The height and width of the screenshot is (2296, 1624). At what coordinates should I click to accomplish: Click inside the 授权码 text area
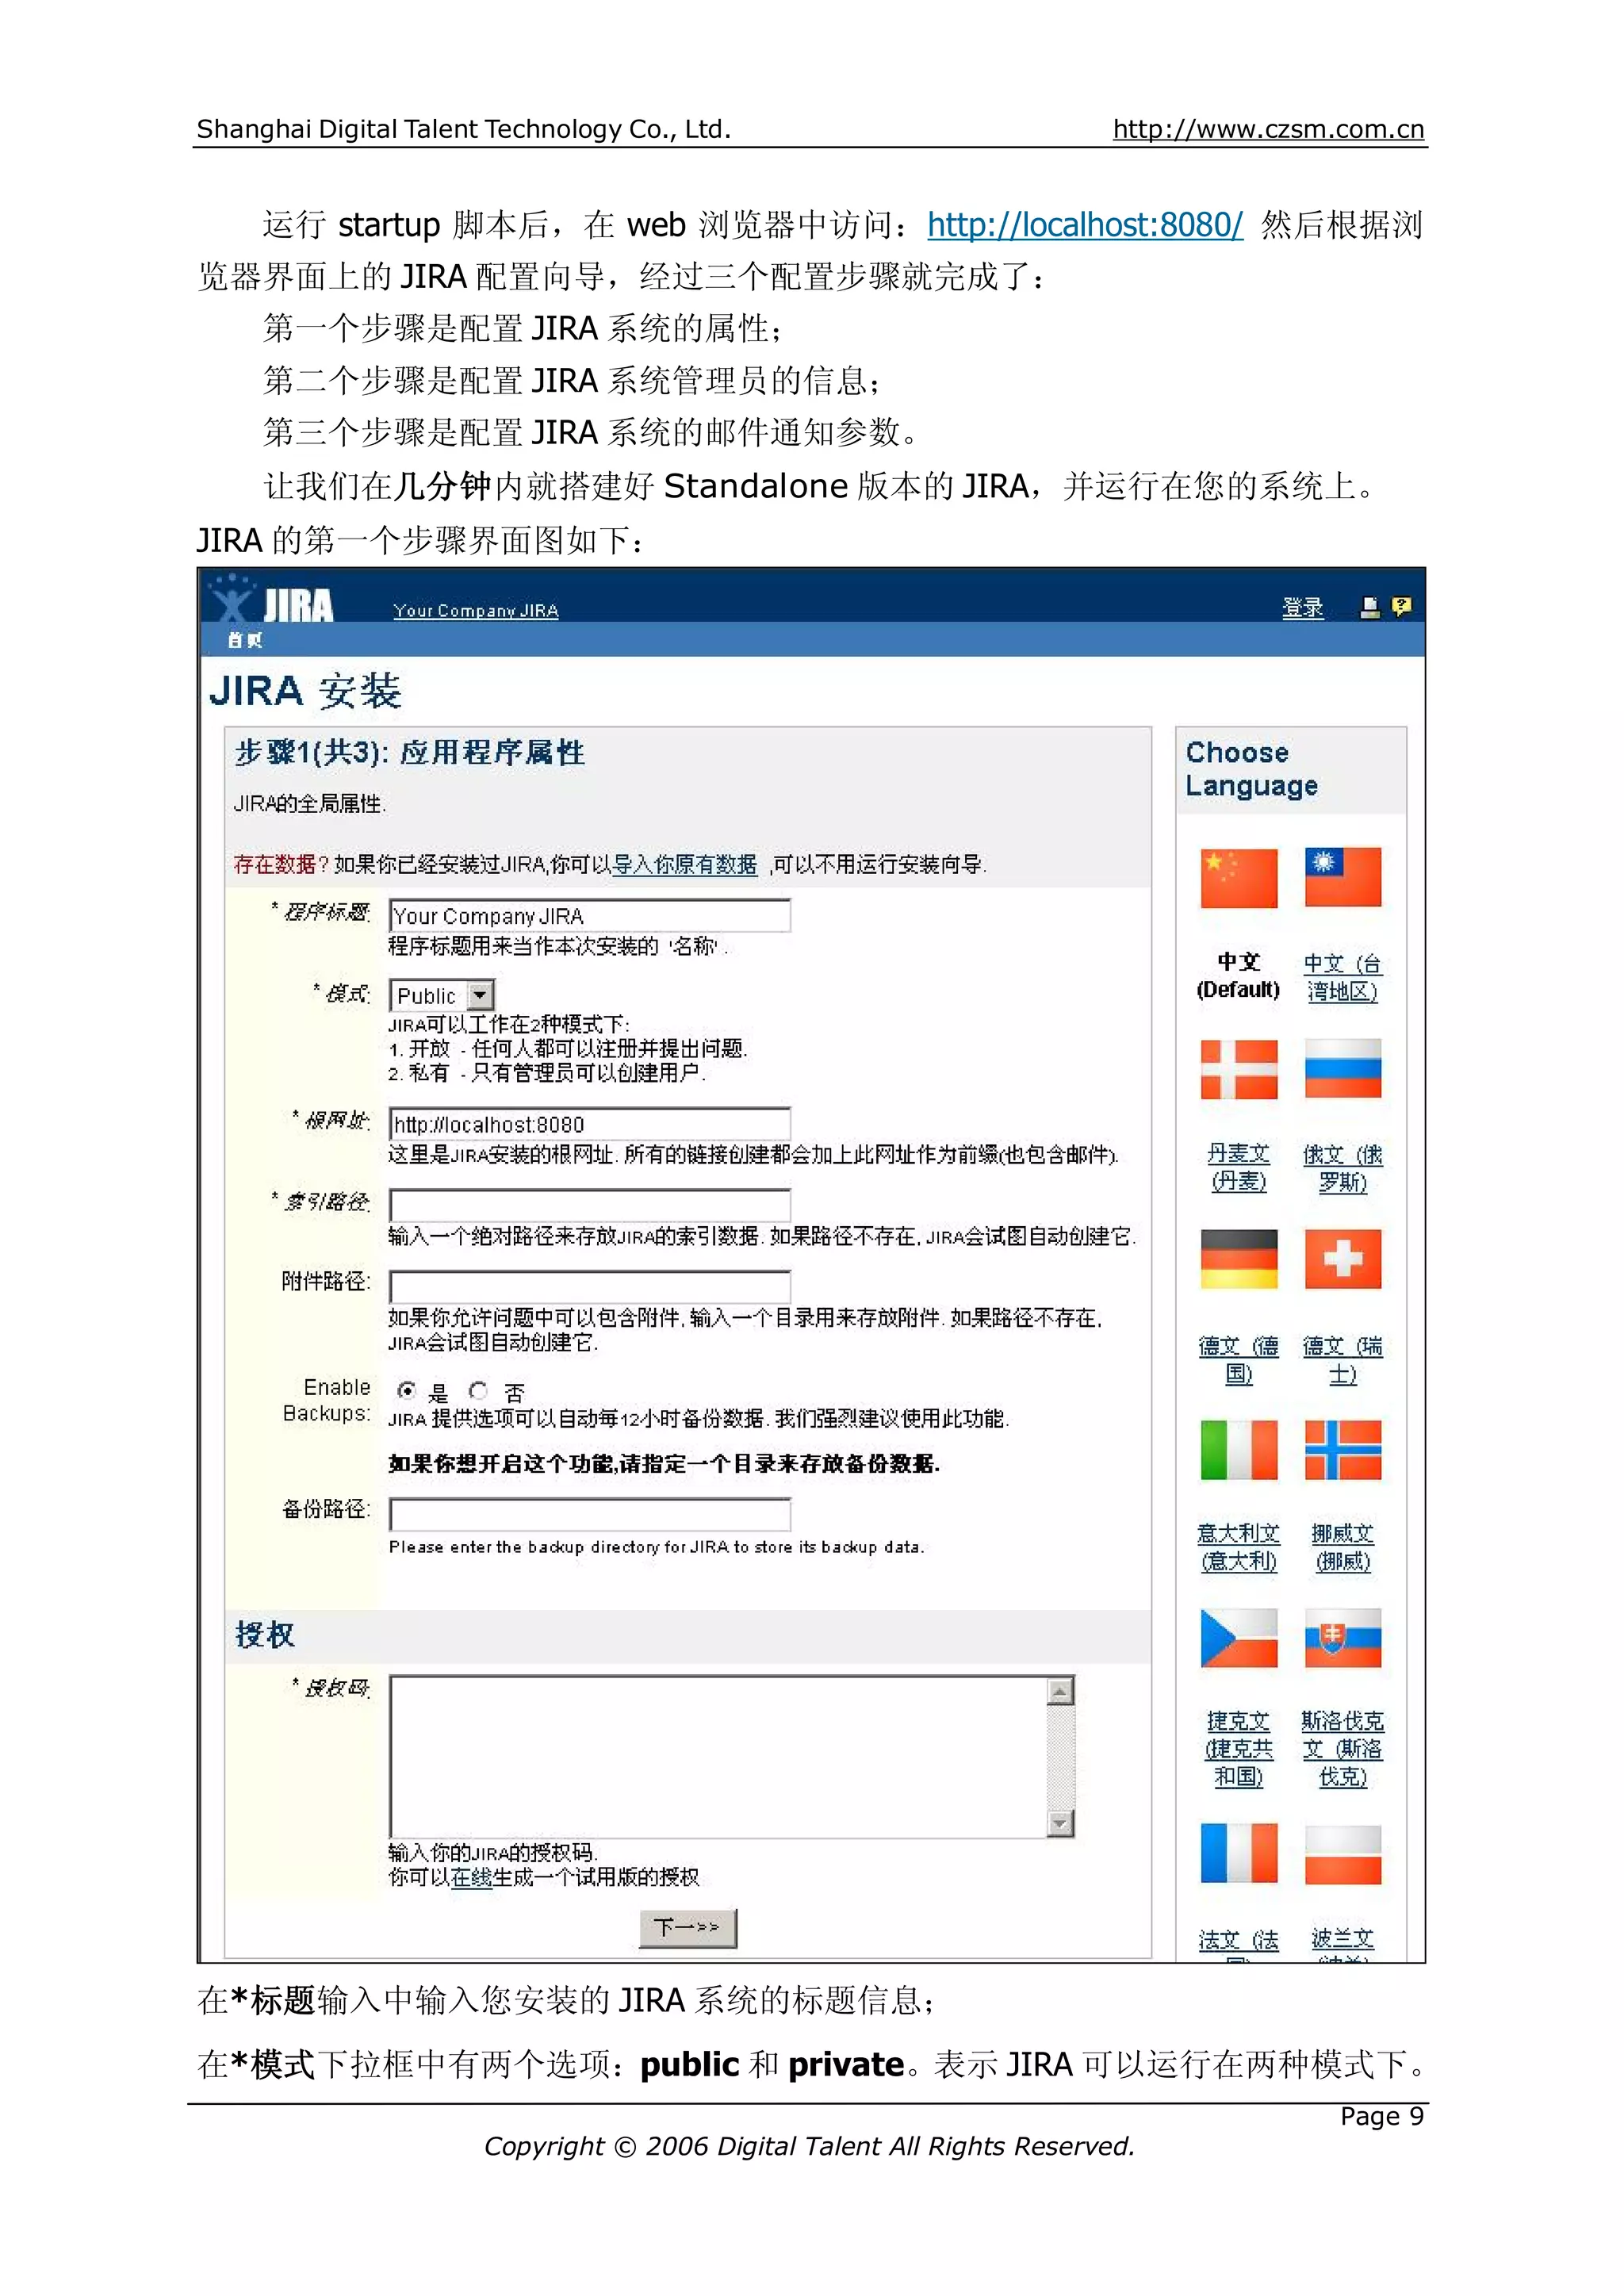[x=718, y=1757]
